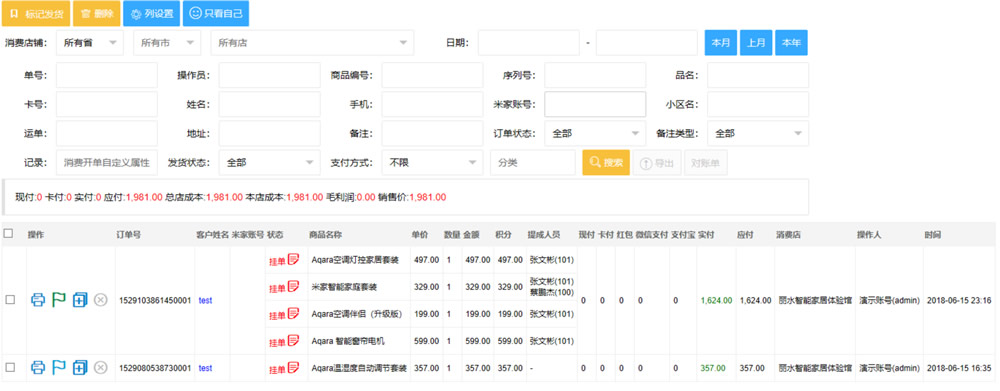
Task: Open note icon for 米家智能家庭套装 row
Action: pyautogui.click(x=293, y=287)
